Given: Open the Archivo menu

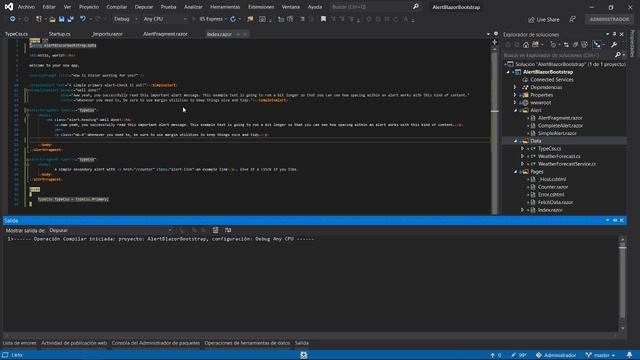Looking at the screenshot, I should (27, 7).
